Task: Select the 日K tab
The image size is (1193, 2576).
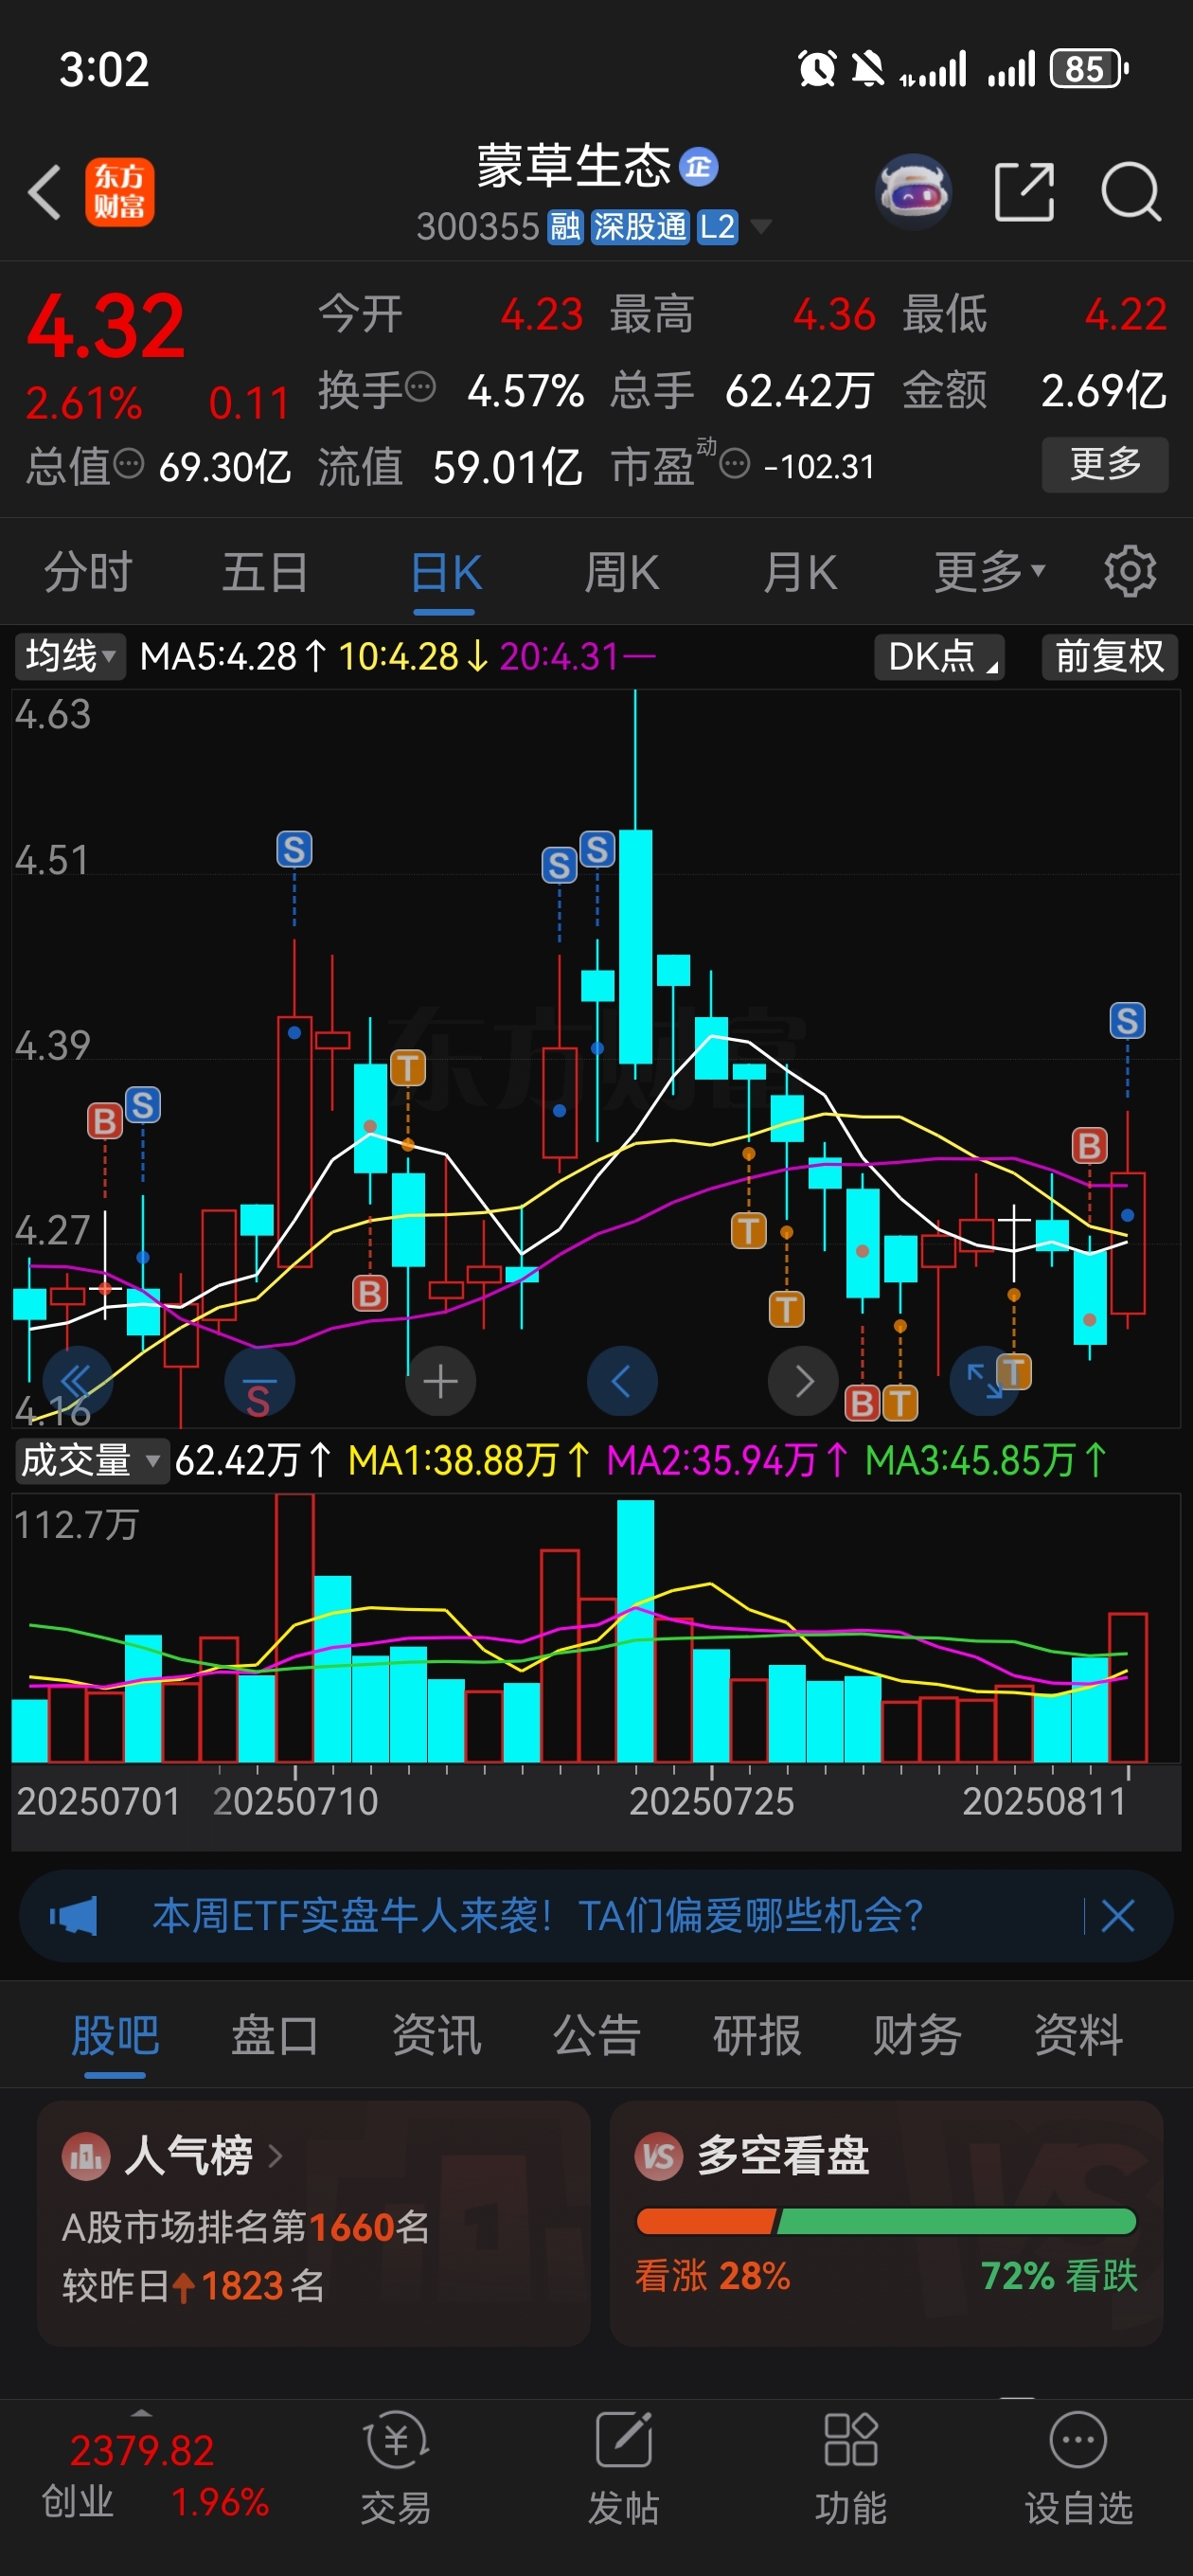Action: point(446,573)
